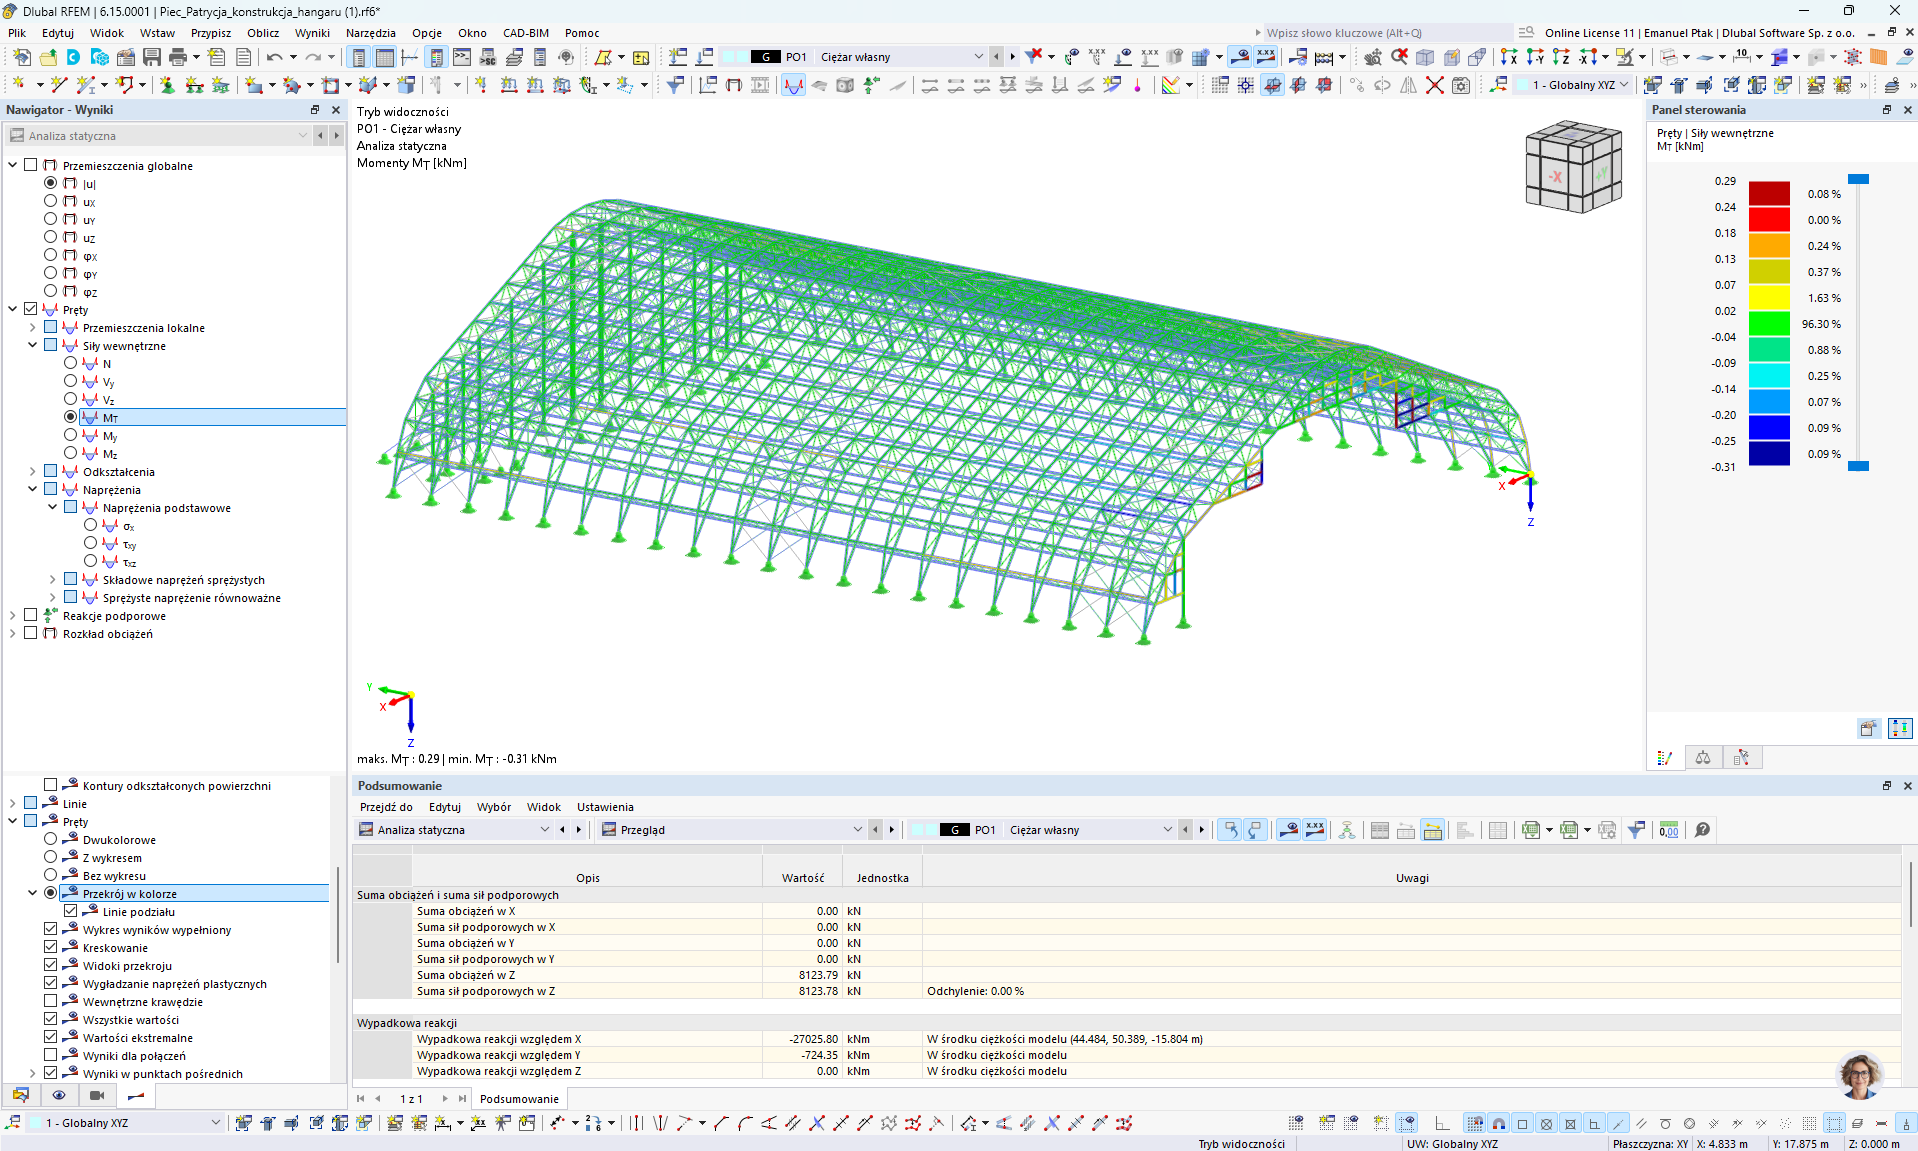
Task: Toggle the Table panel toolbar icon
Action: coord(385,57)
